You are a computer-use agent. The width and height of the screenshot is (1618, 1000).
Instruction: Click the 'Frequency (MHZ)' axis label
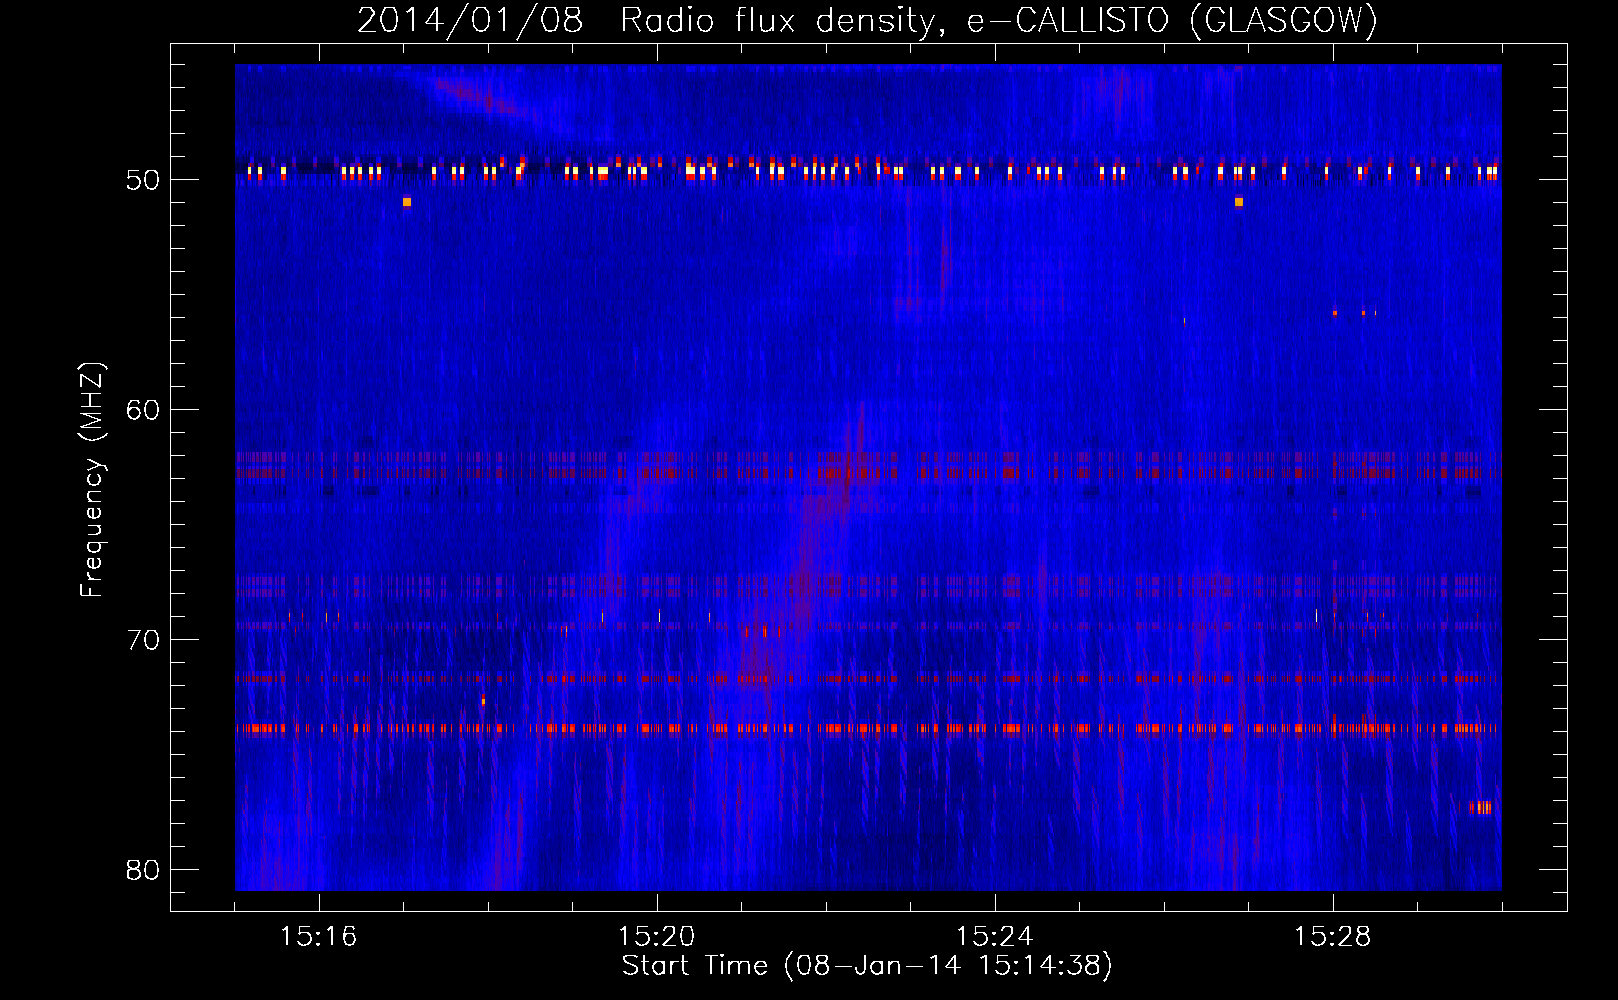click(x=91, y=480)
